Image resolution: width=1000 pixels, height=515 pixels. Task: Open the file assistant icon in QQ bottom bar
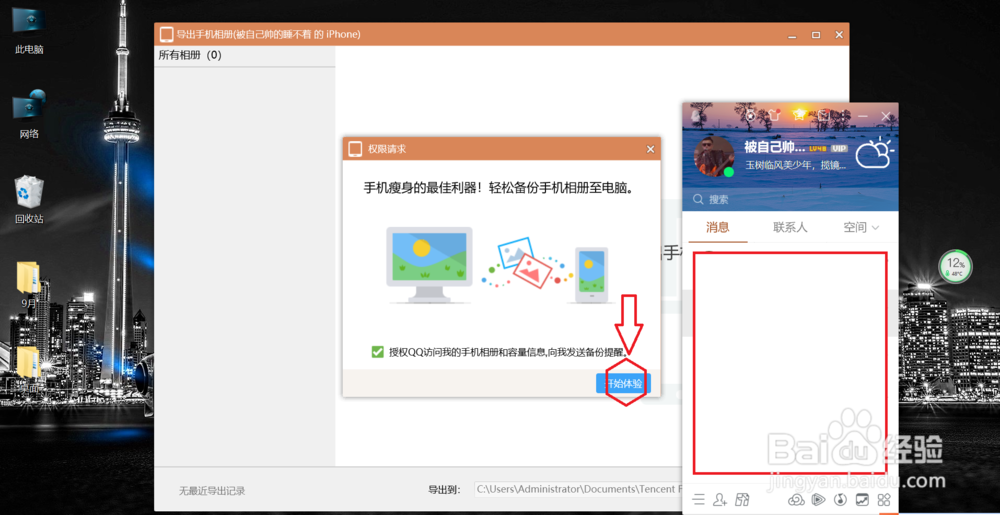(742, 499)
